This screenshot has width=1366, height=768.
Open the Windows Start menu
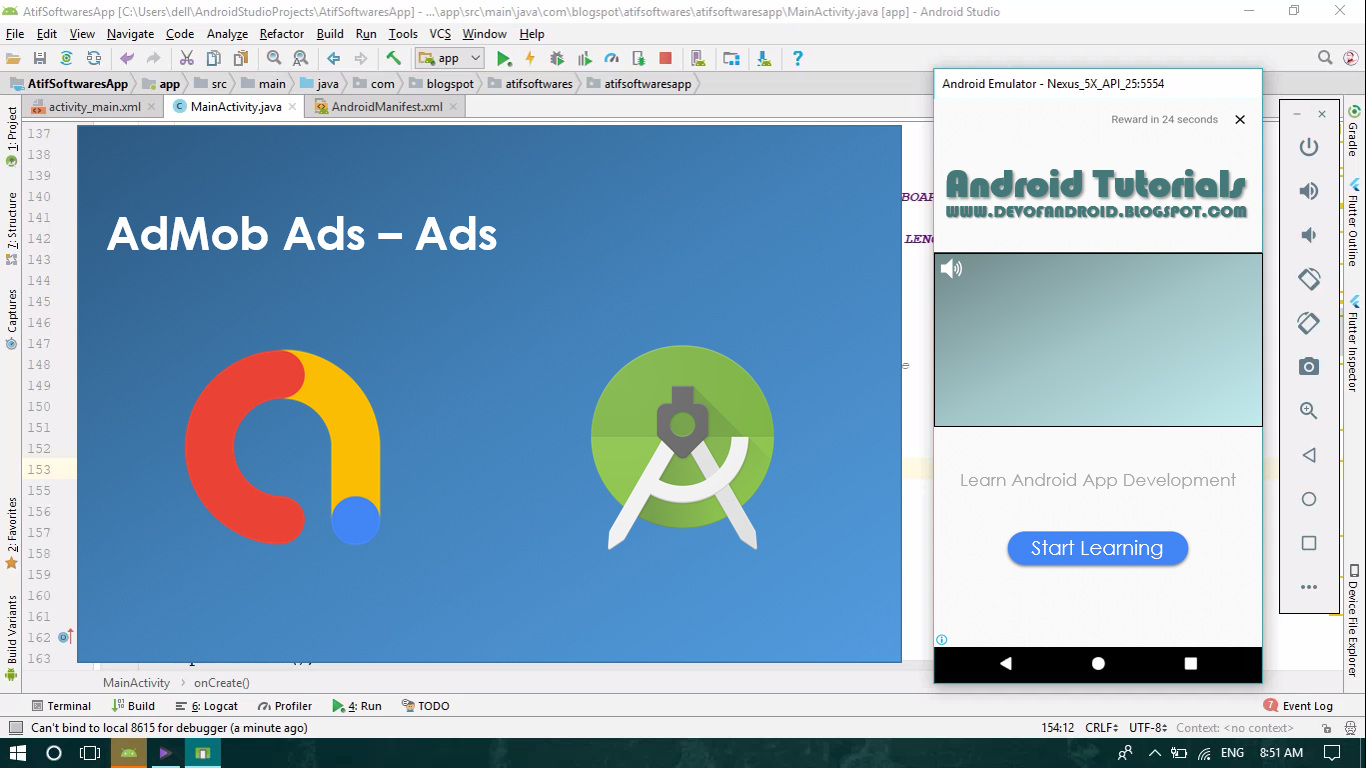[19, 753]
